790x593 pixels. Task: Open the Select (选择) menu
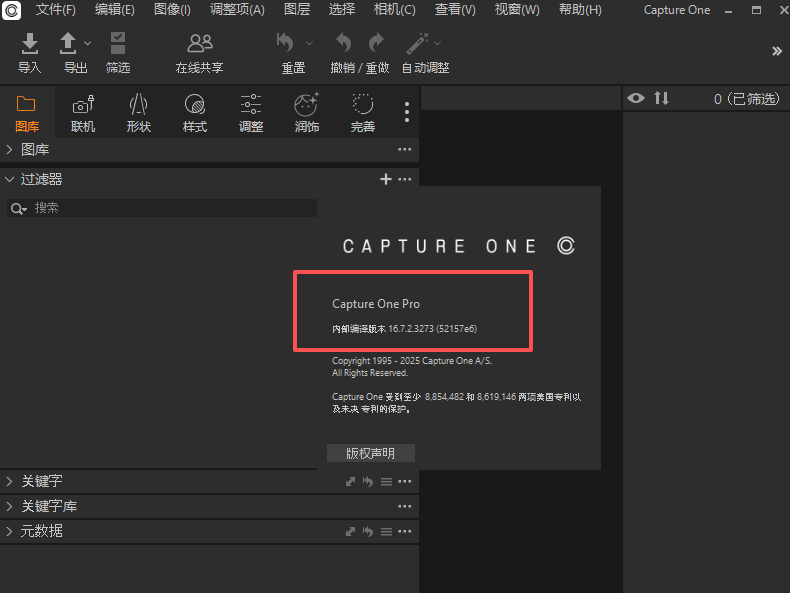(342, 10)
